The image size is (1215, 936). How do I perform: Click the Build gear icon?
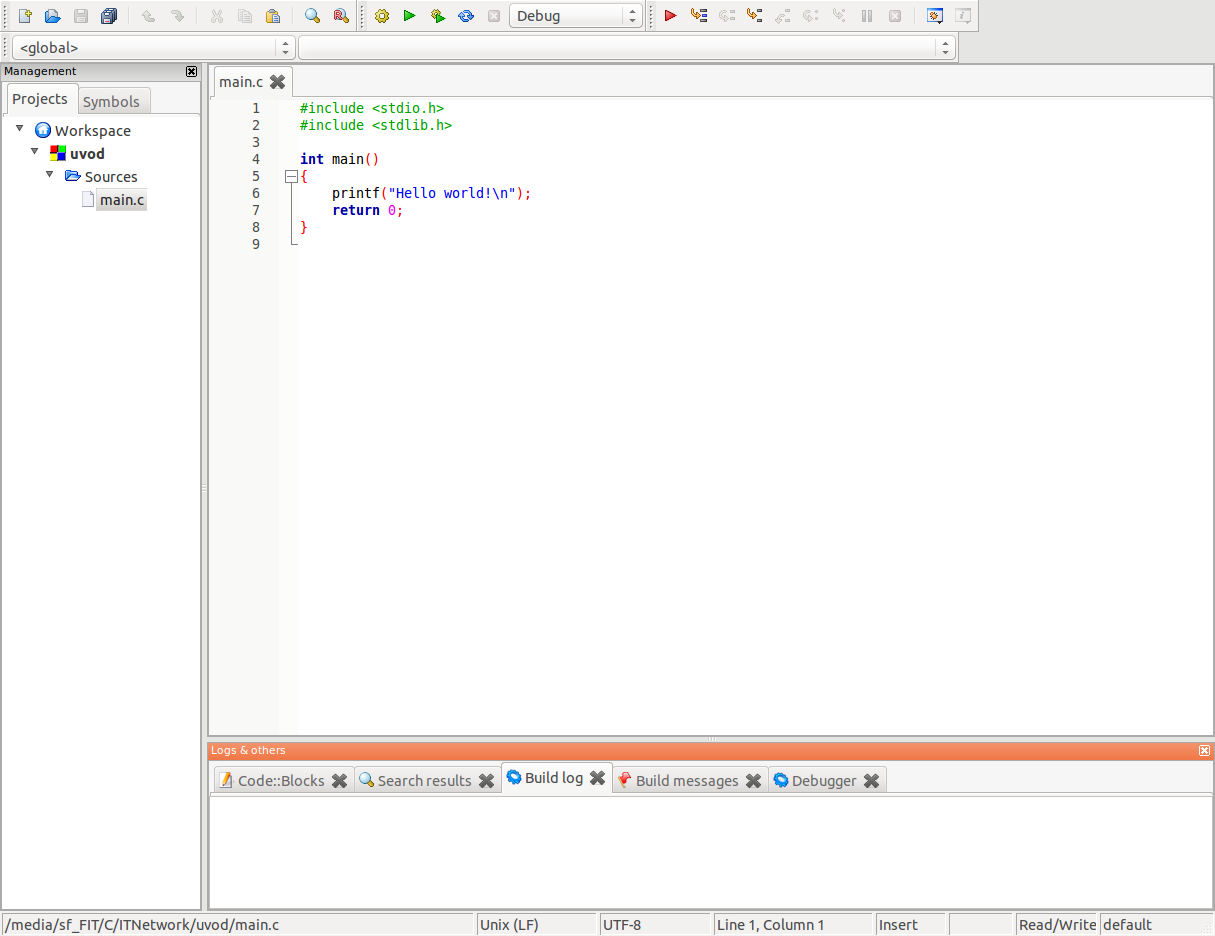point(381,16)
